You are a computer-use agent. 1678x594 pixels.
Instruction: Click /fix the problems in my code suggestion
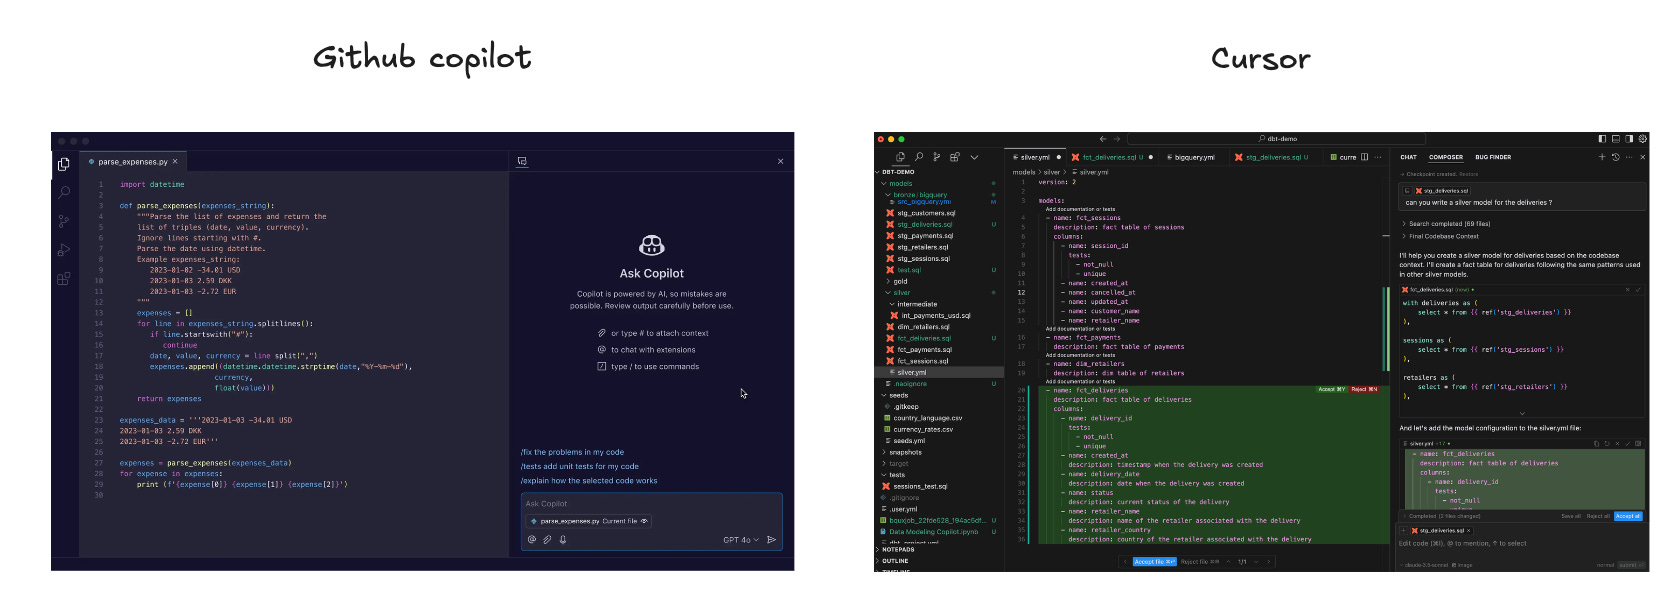[572, 452]
